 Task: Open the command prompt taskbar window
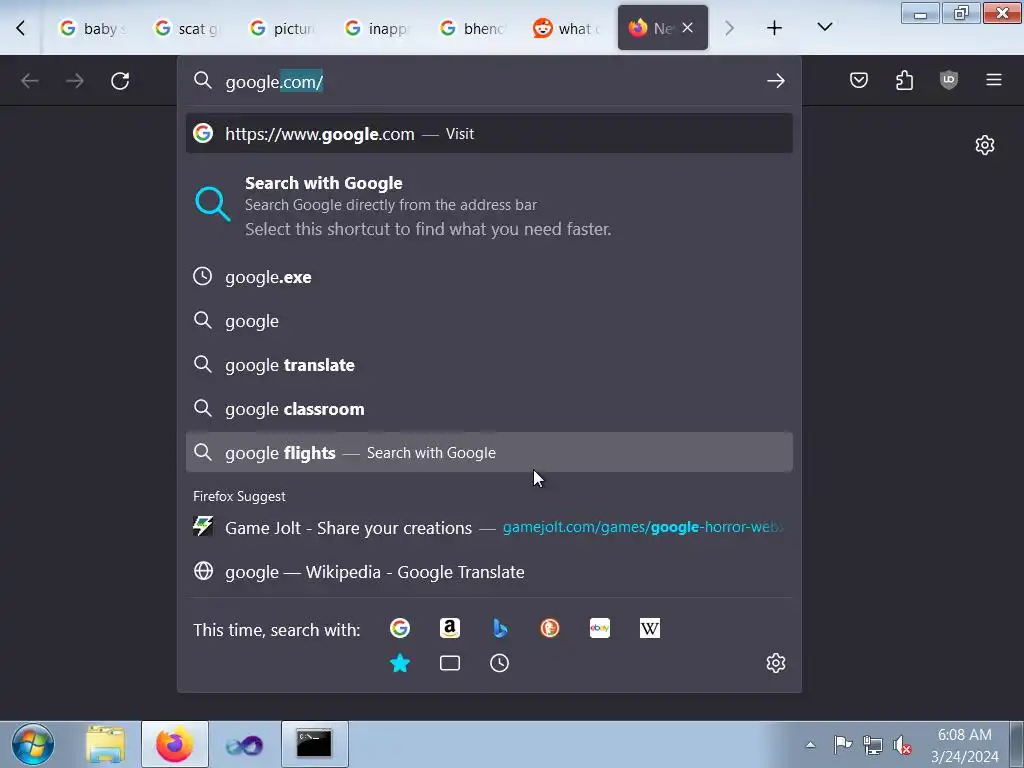pyautogui.click(x=315, y=744)
